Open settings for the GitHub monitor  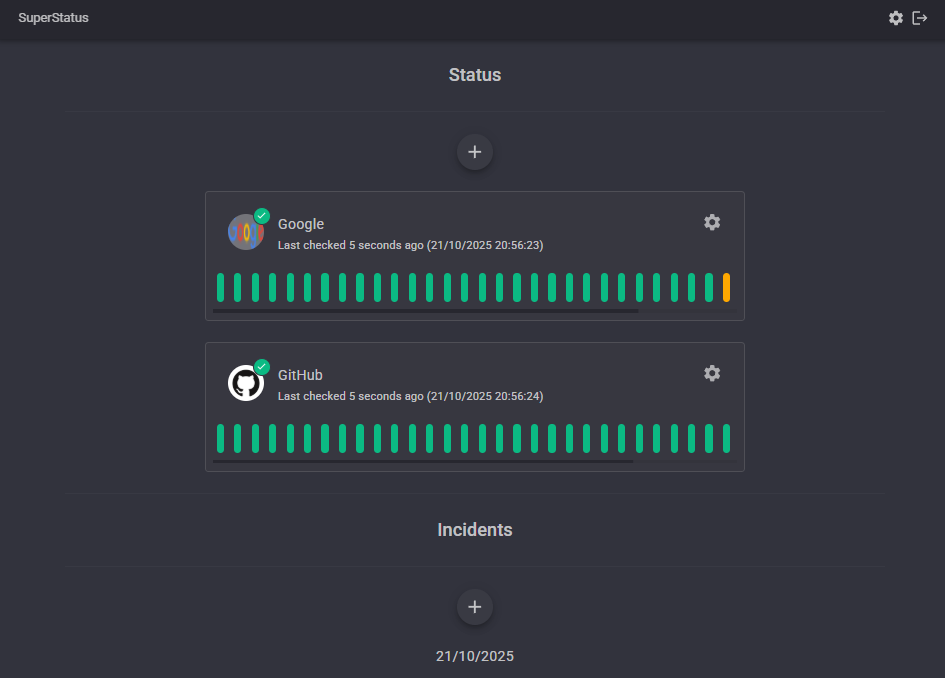click(x=712, y=373)
